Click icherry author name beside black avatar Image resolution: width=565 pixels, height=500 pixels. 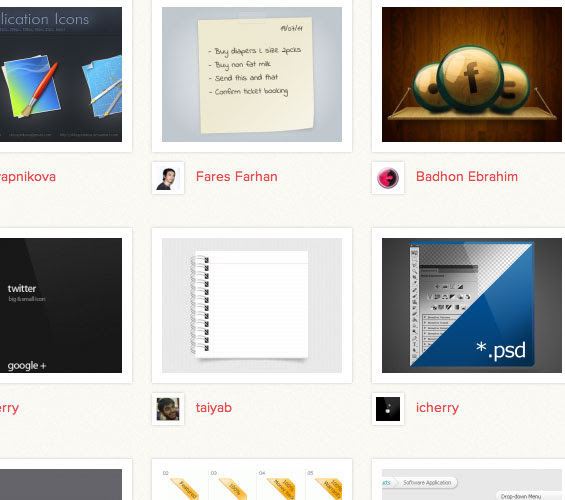click(x=437, y=408)
